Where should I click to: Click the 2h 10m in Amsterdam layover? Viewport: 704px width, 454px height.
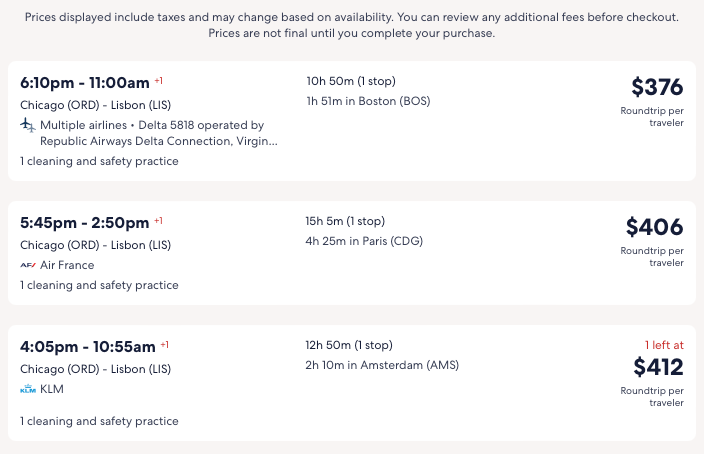[381, 365]
